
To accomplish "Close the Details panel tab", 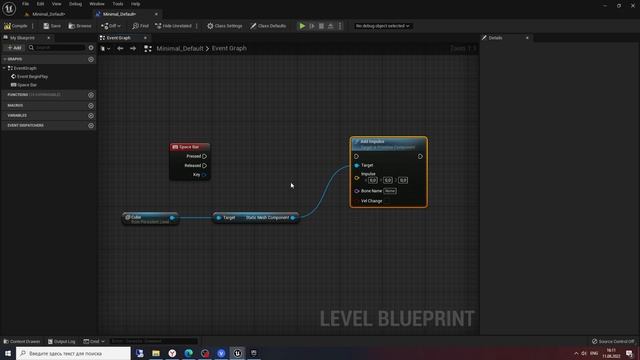I will pyautogui.click(x=527, y=38).
